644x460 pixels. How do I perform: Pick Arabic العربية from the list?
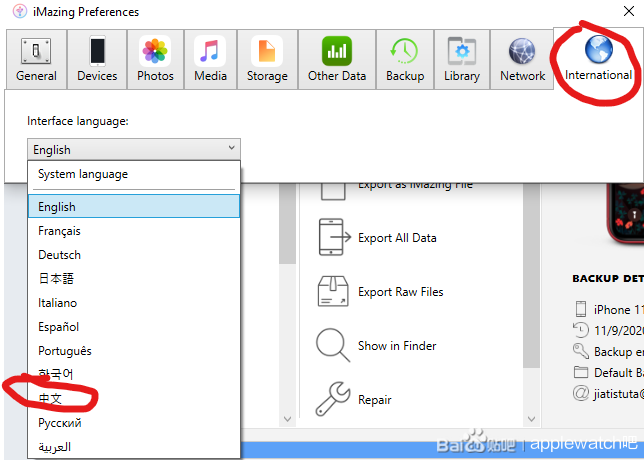tap(134, 446)
